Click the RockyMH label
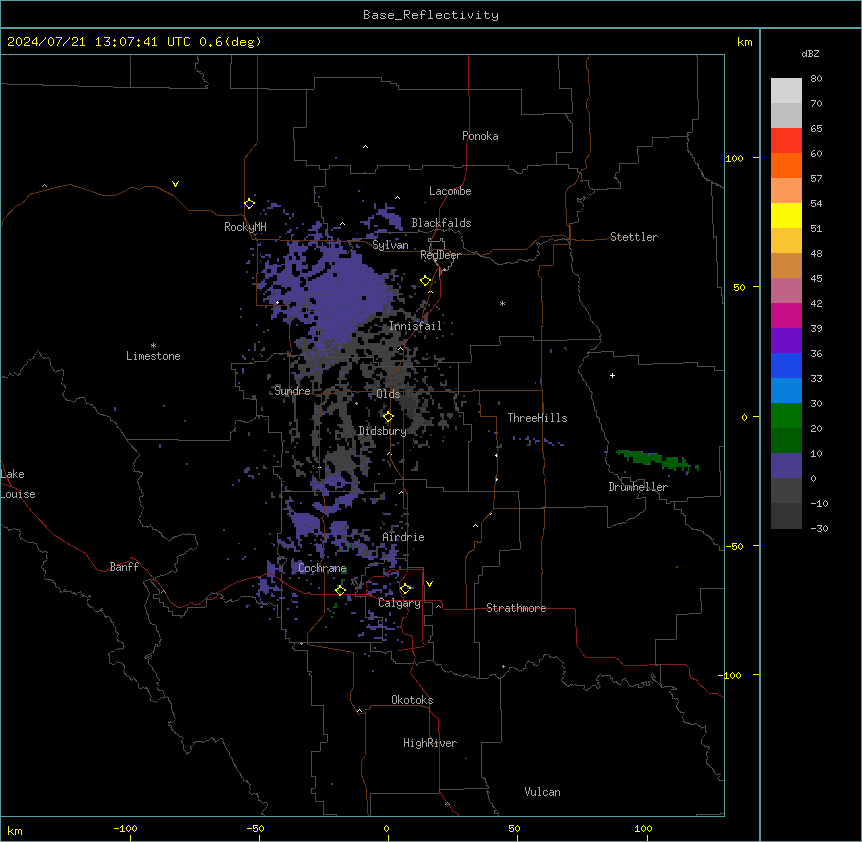 245,227
